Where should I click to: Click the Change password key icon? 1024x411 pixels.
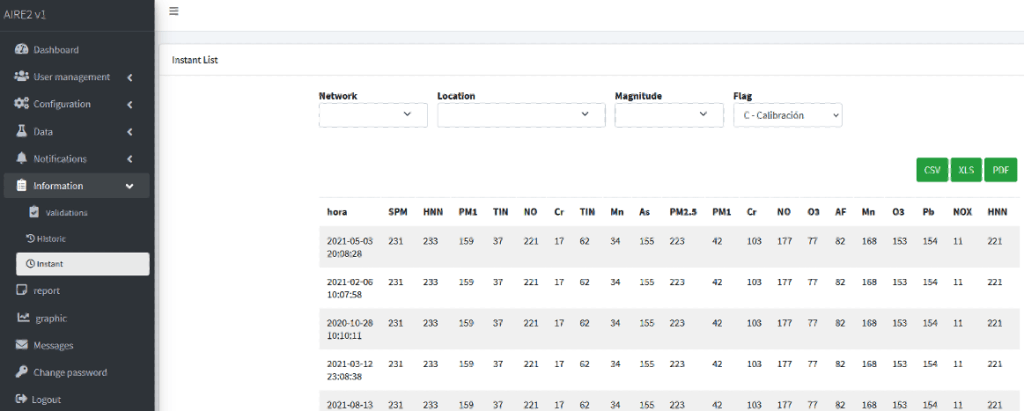(x=22, y=372)
